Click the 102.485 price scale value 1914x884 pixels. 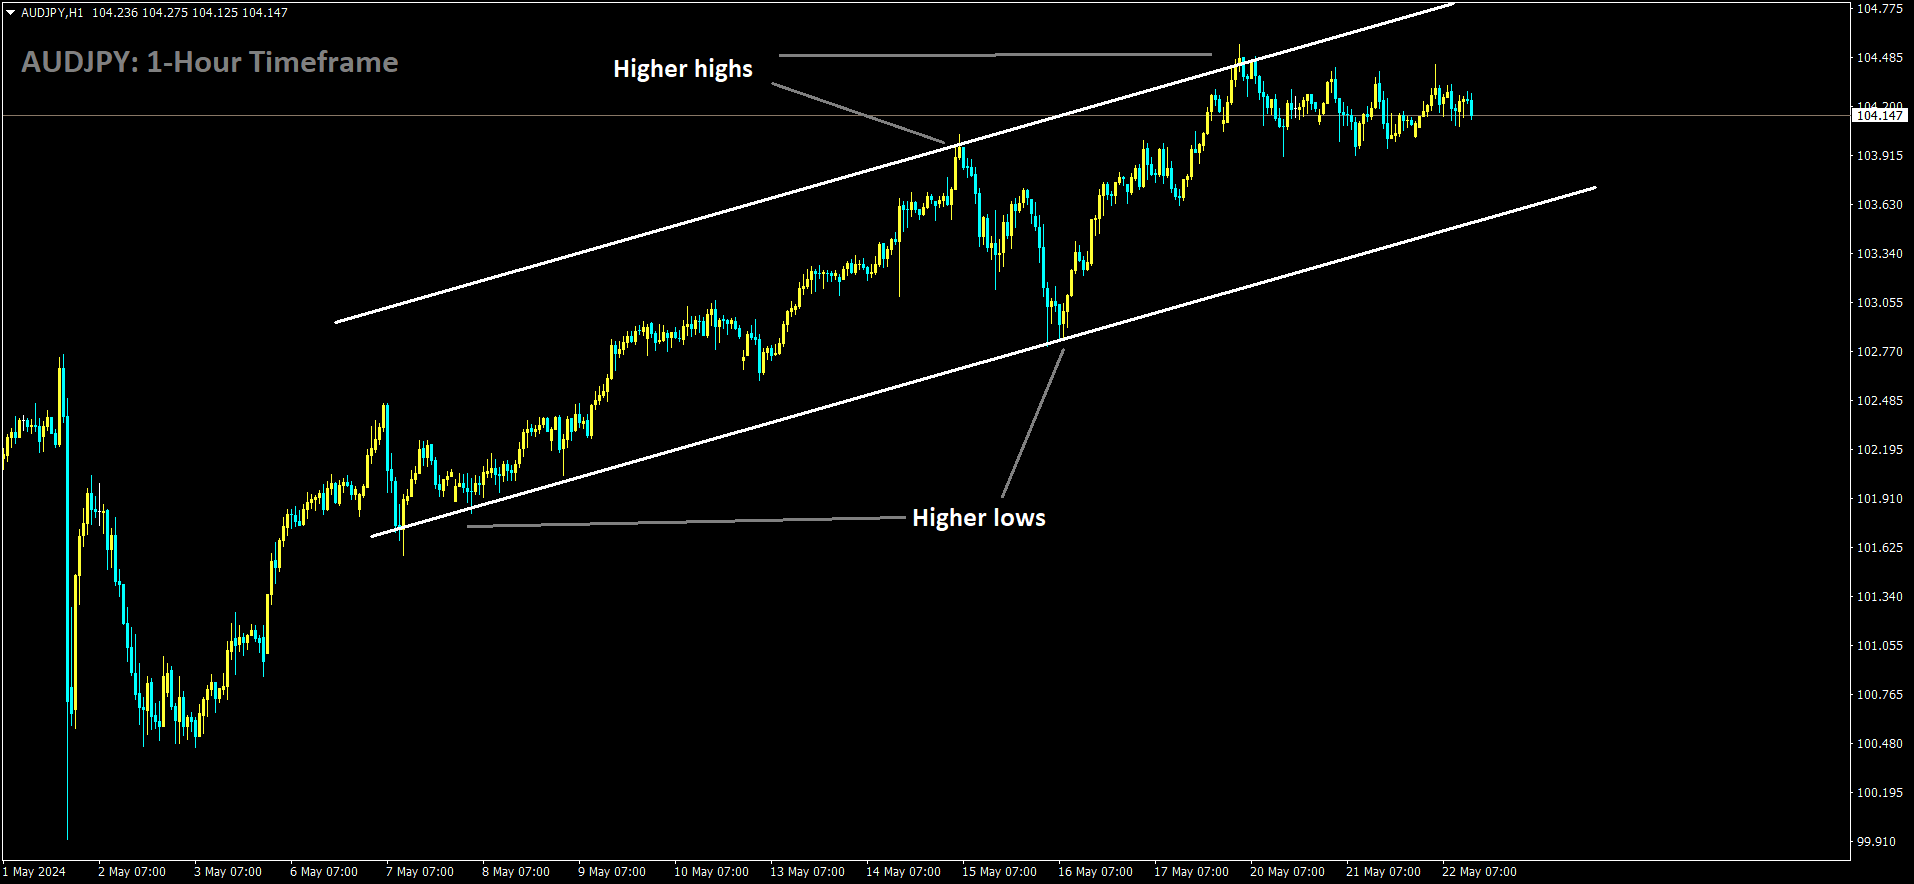pos(1880,401)
